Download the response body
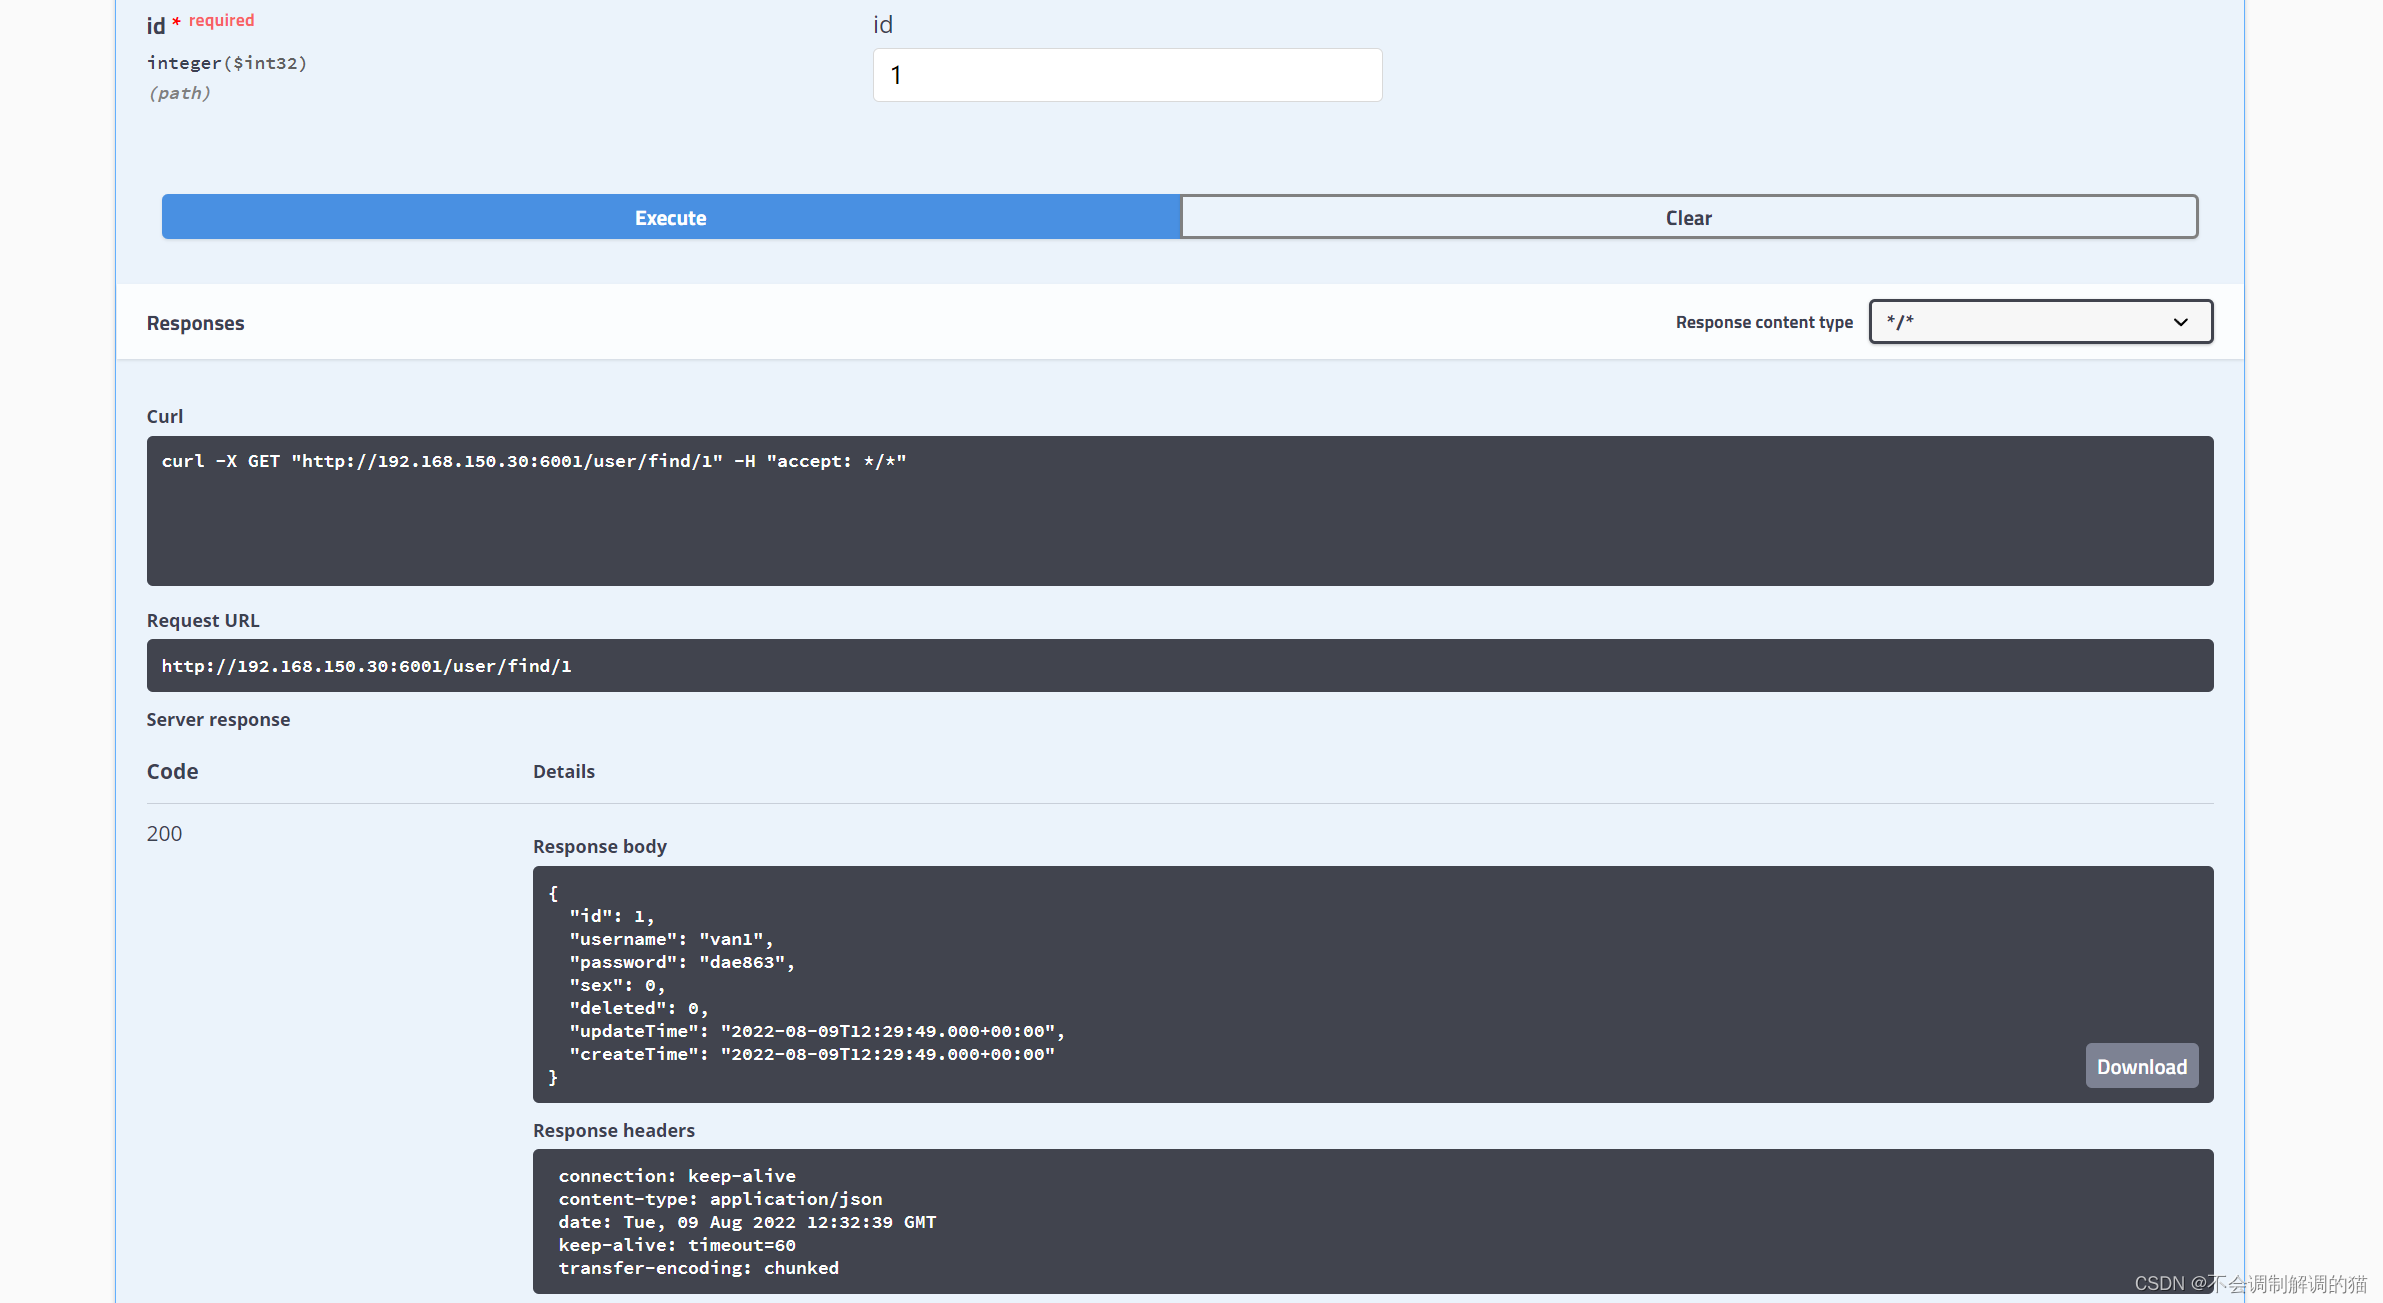This screenshot has height=1303, width=2383. point(2141,1066)
